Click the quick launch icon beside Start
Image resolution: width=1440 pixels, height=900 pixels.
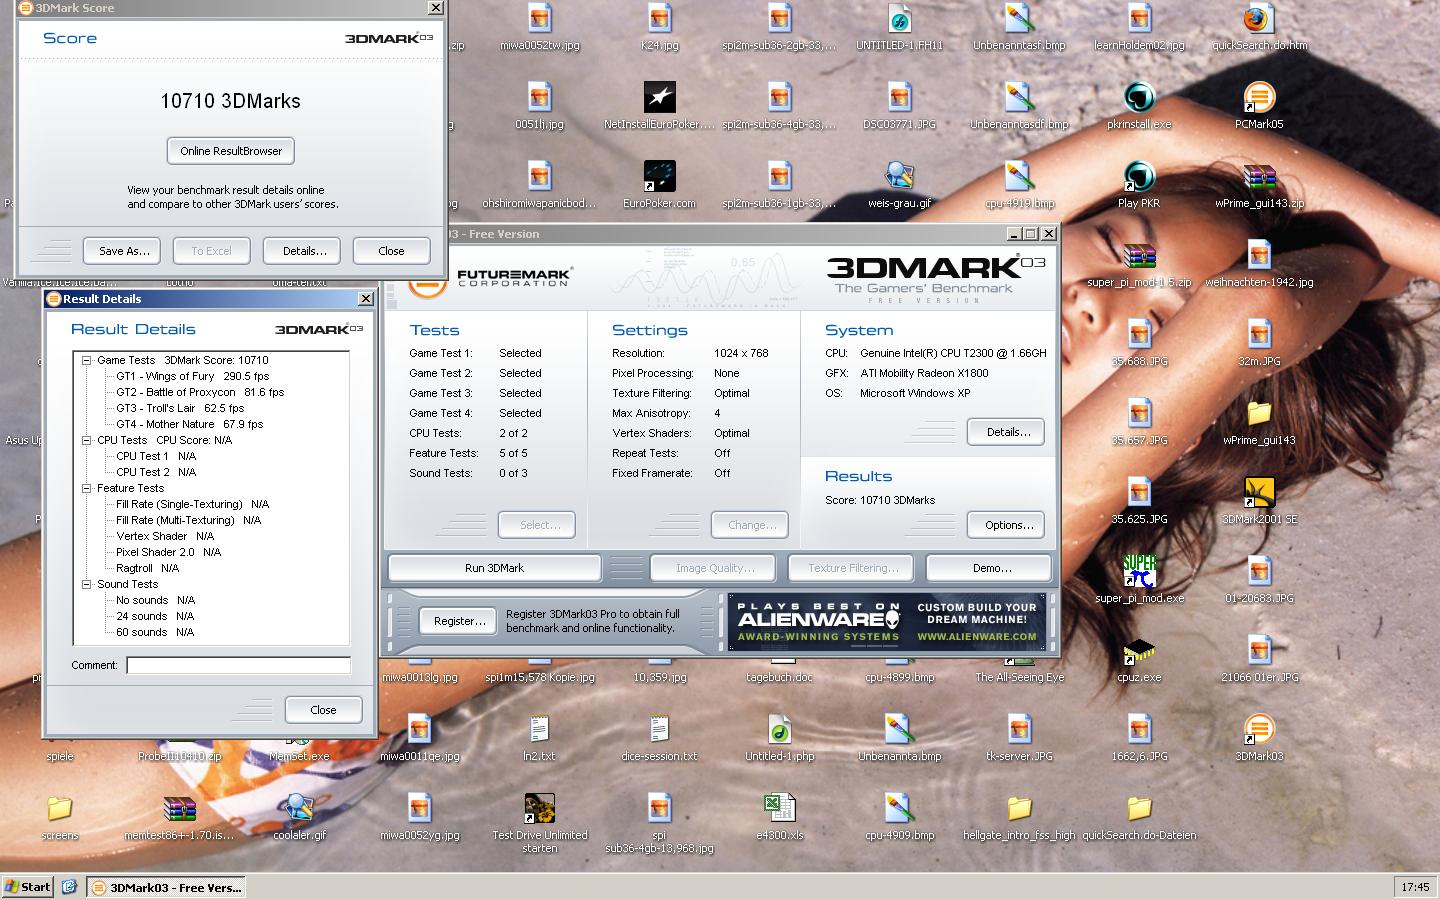[x=69, y=887]
